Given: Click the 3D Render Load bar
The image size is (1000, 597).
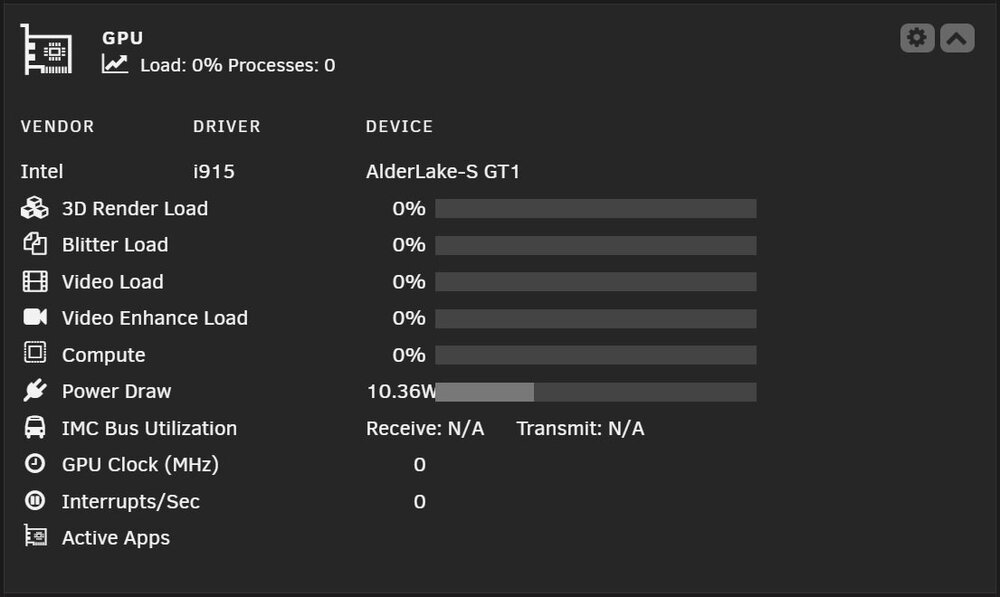Looking at the screenshot, I should click(596, 209).
